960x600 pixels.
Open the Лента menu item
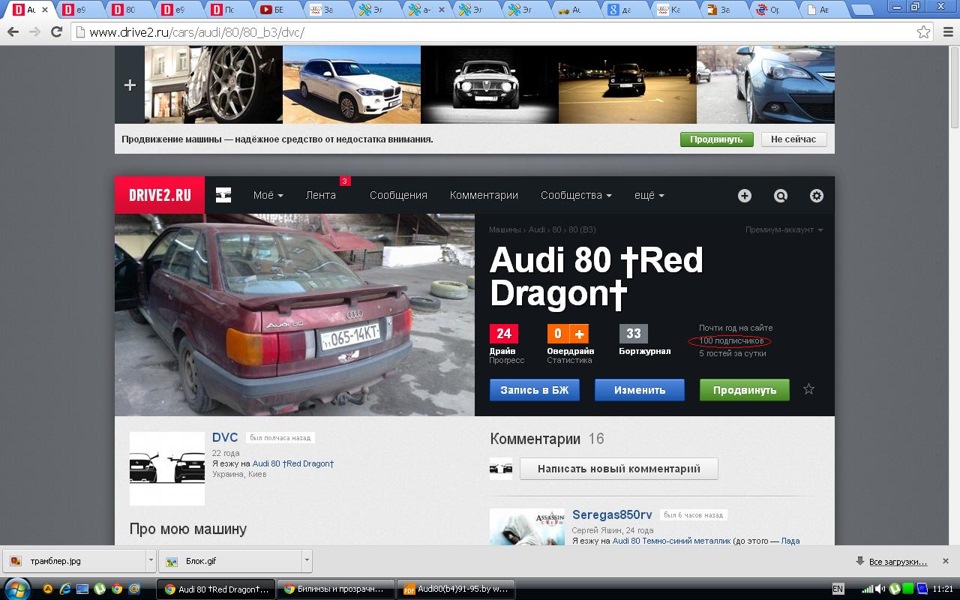[x=321, y=195]
